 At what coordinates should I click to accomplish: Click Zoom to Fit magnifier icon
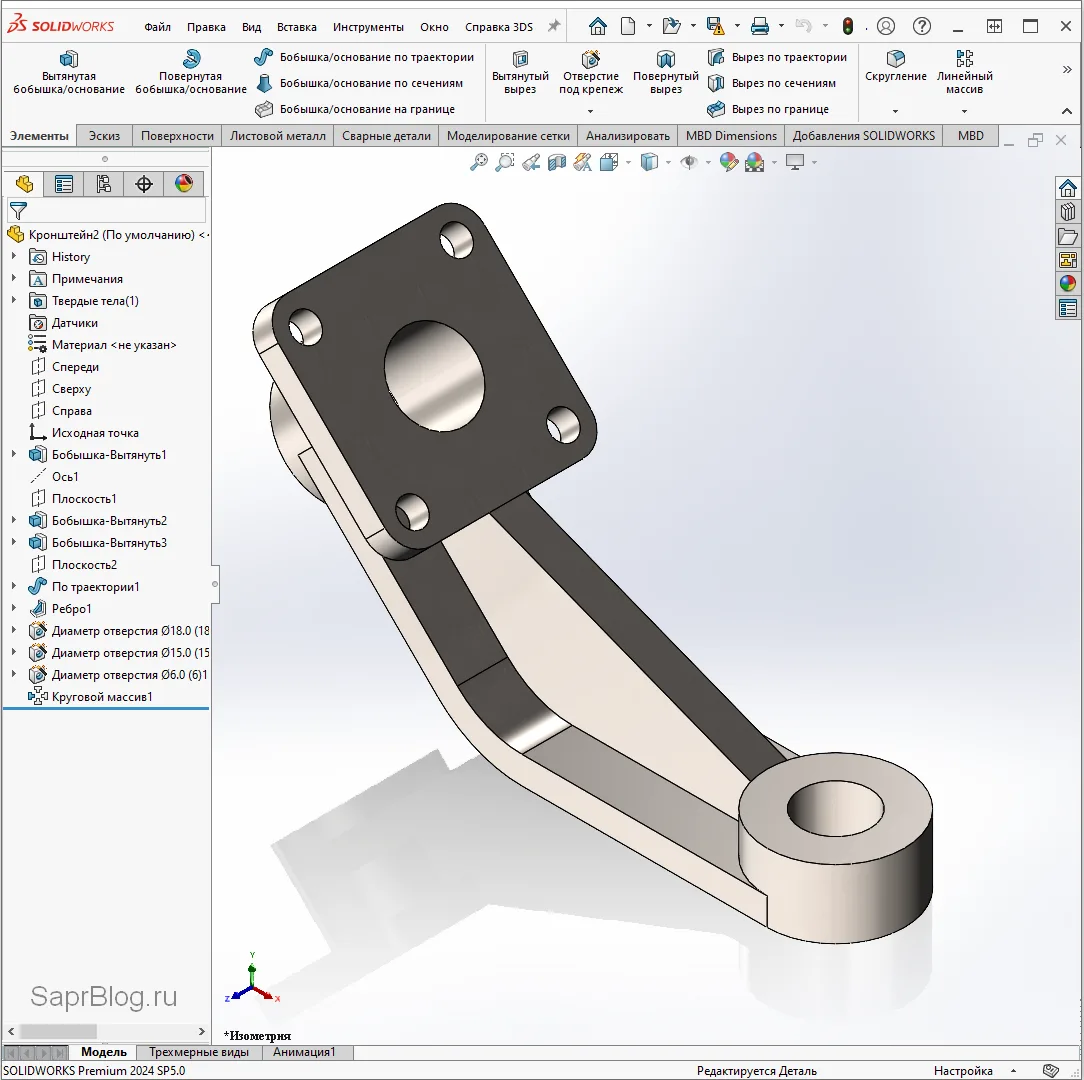tap(479, 162)
